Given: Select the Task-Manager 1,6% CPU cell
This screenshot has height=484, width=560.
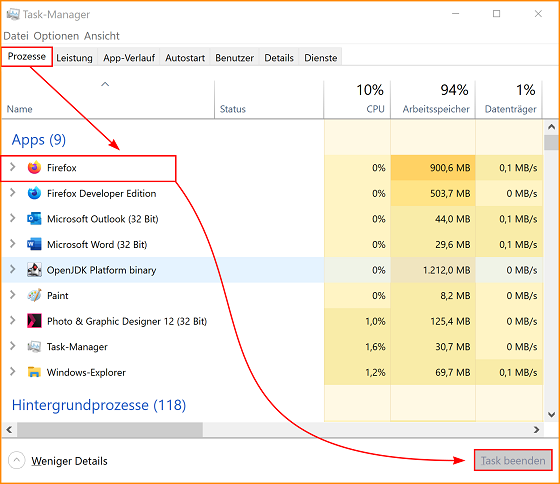Looking at the screenshot, I should click(357, 346).
